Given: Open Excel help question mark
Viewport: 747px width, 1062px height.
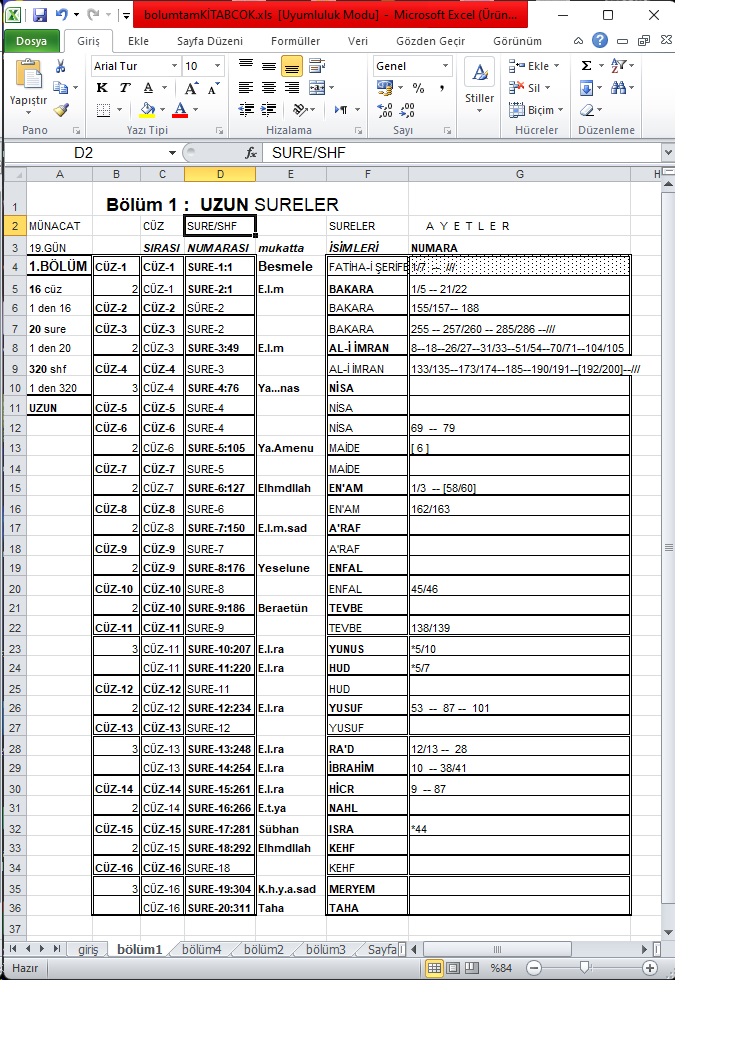Looking at the screenshot, I should 599,40.
